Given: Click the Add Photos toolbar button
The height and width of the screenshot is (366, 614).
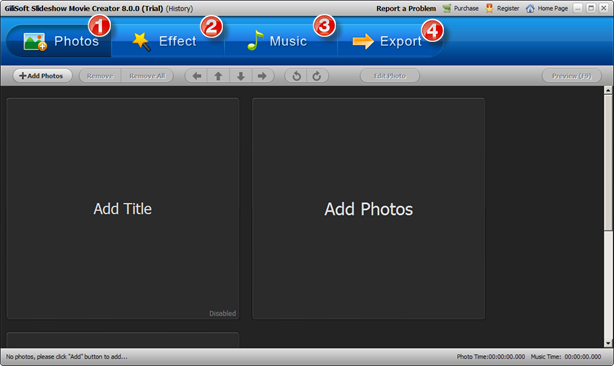Looking at the screenshot, I should tap(42, 76).
